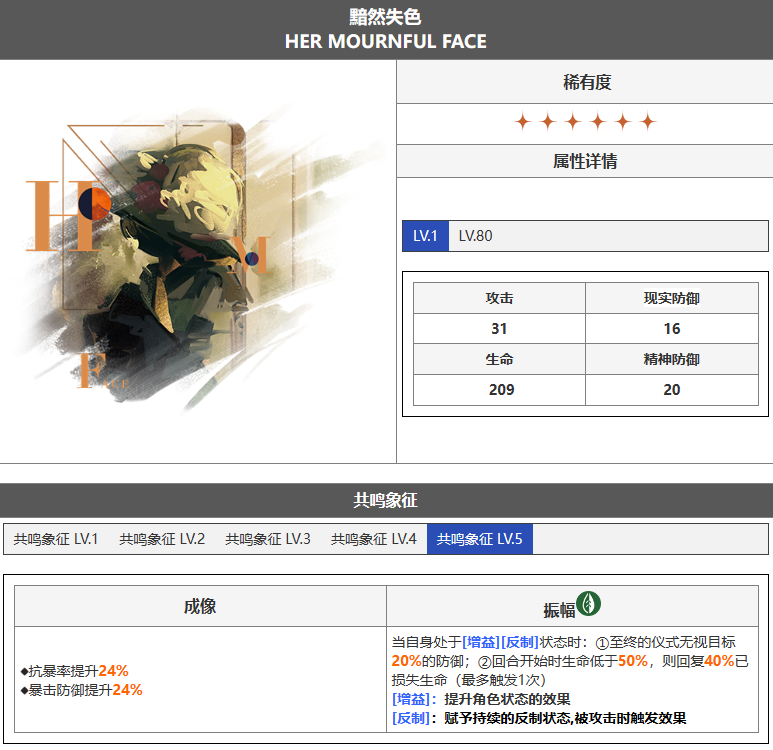Click the orange 50% value in description
773x750 pixels.
click(633, 661)
